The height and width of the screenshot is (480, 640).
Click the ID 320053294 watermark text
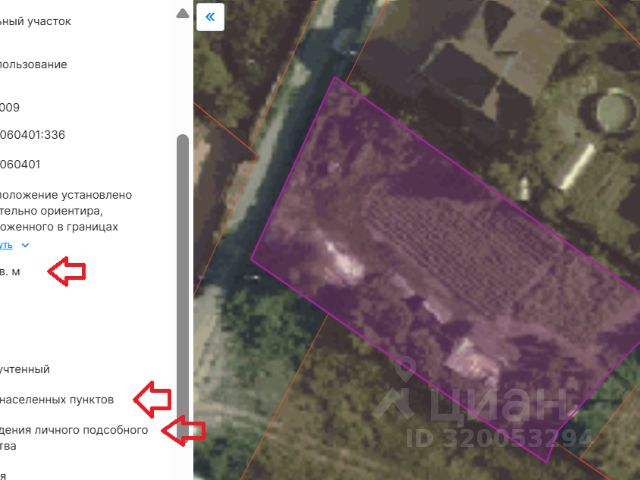[x=499, y=438]
